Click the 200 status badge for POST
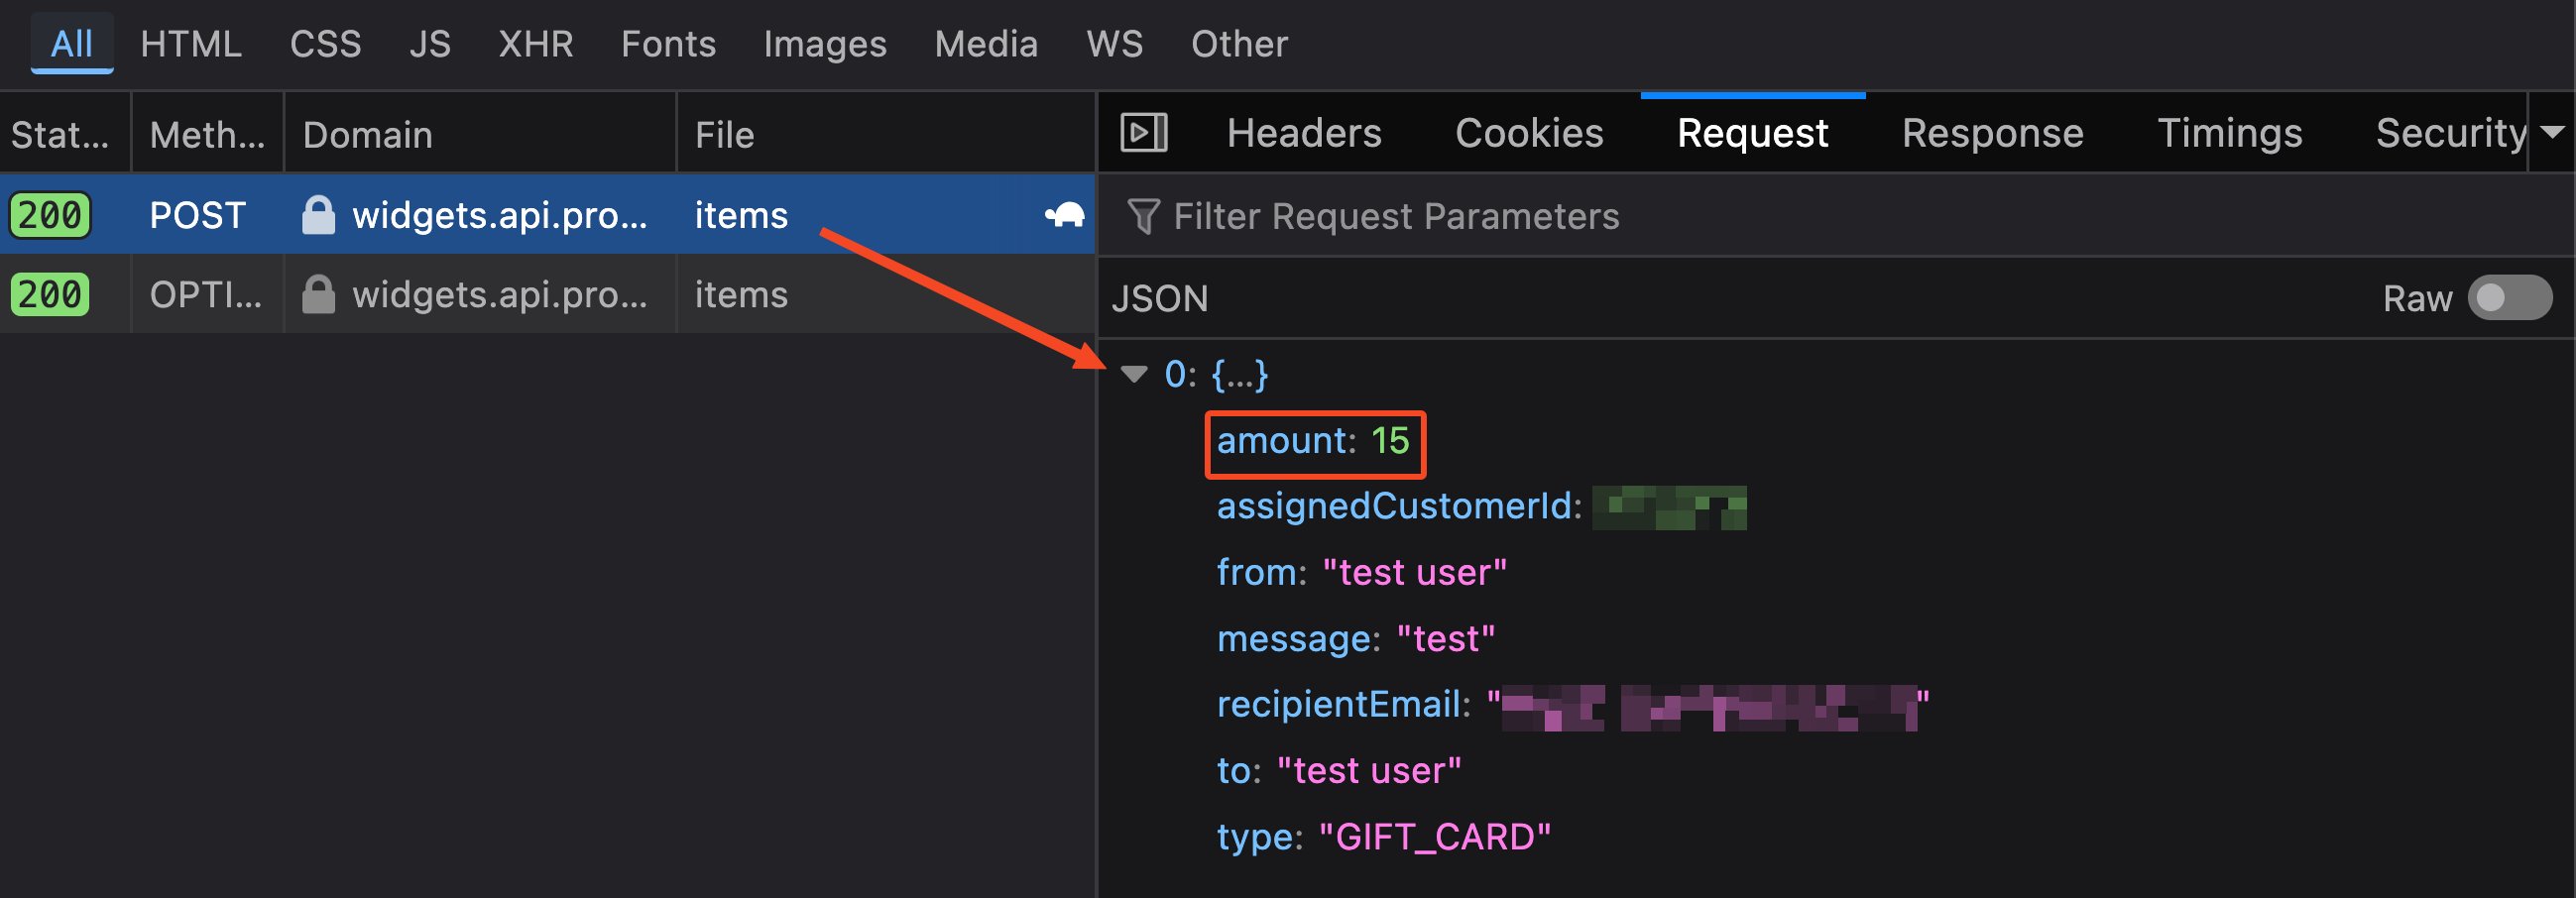The height and width of the screenshot is (898, 2576). [50, 215]
